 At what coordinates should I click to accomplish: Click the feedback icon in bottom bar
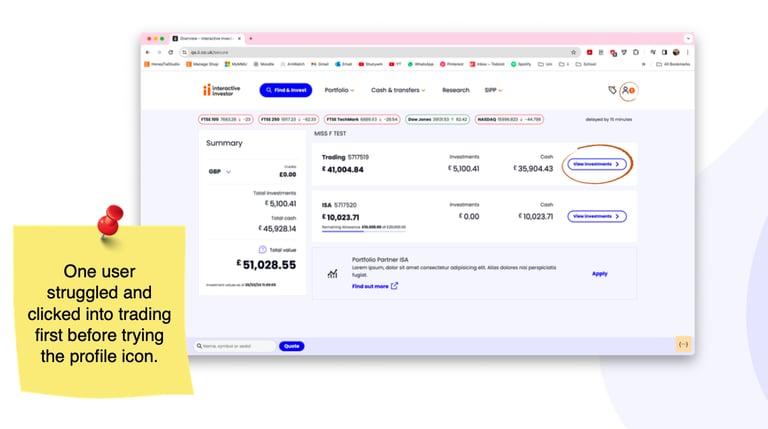coord(683,344)
